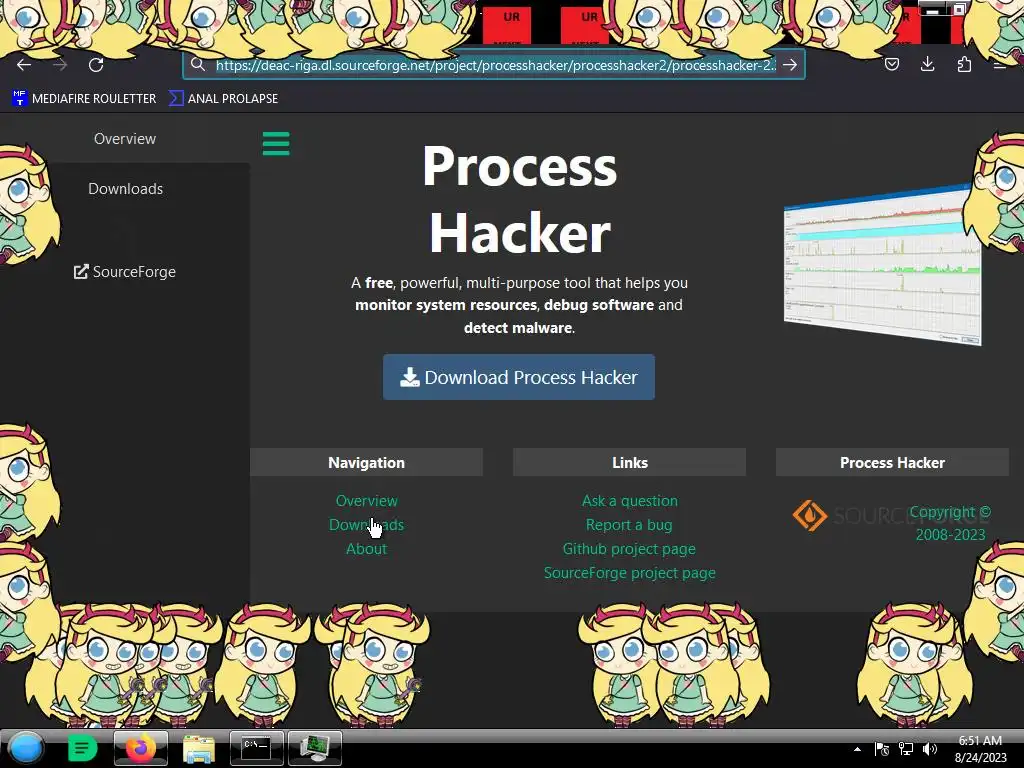Open the command prompt taskbar item

pos(257,748)
